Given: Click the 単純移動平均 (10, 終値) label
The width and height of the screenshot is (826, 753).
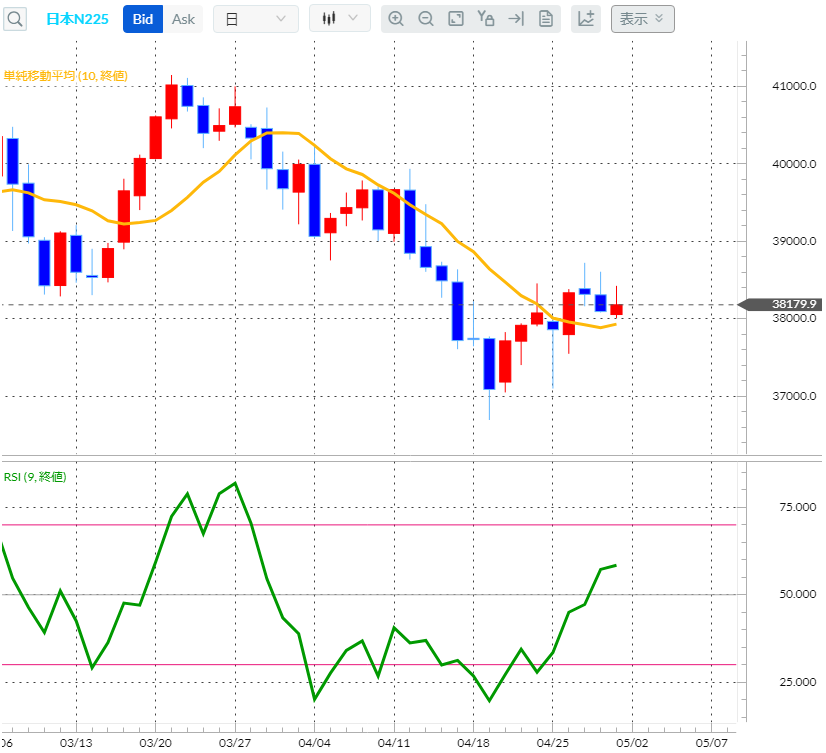Looking at the screenshot, I should (x=64, y=75).
